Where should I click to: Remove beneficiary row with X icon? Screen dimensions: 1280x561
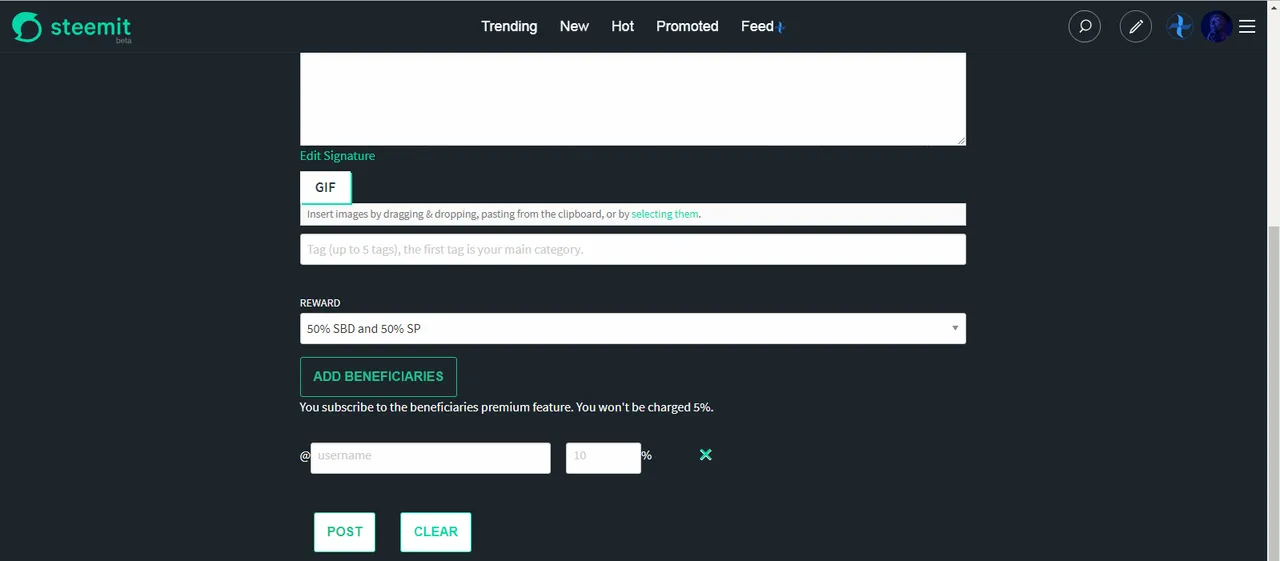705,455
